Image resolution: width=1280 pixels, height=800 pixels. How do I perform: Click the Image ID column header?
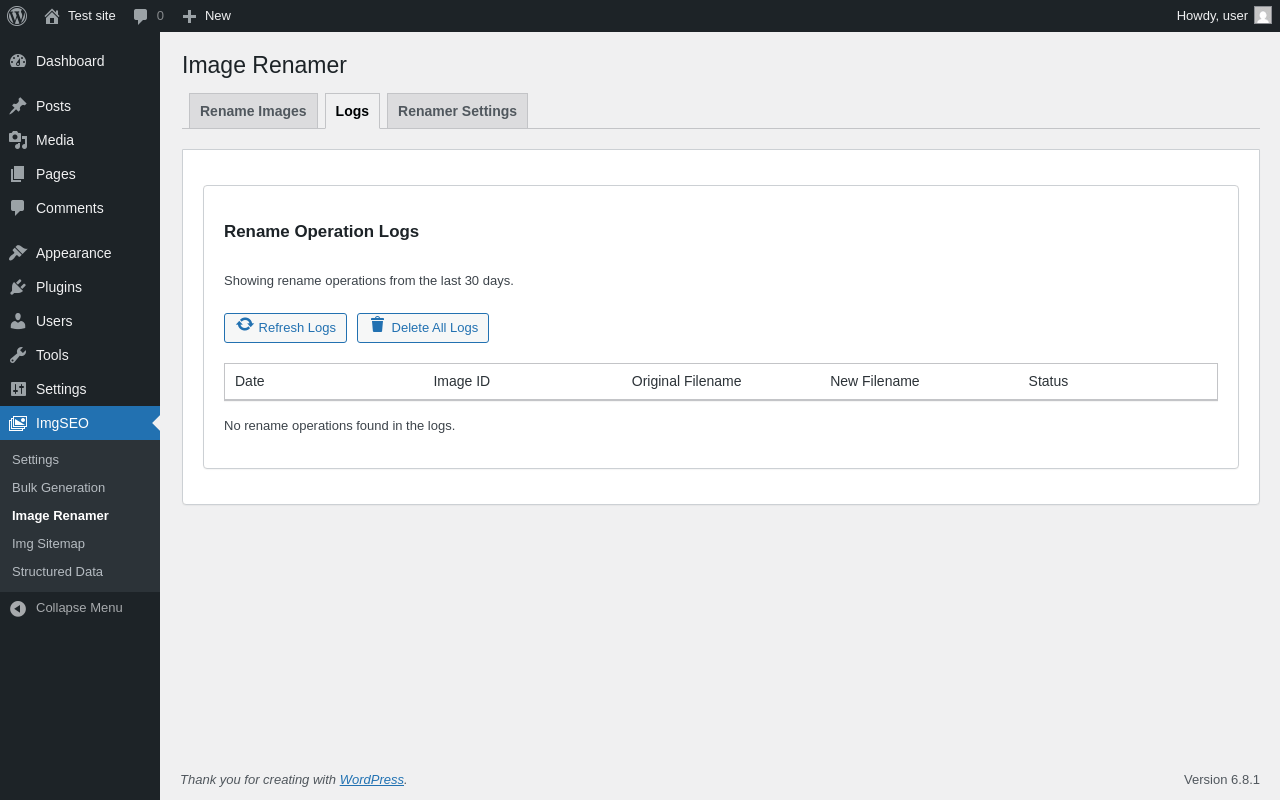[x=462, y=381]
